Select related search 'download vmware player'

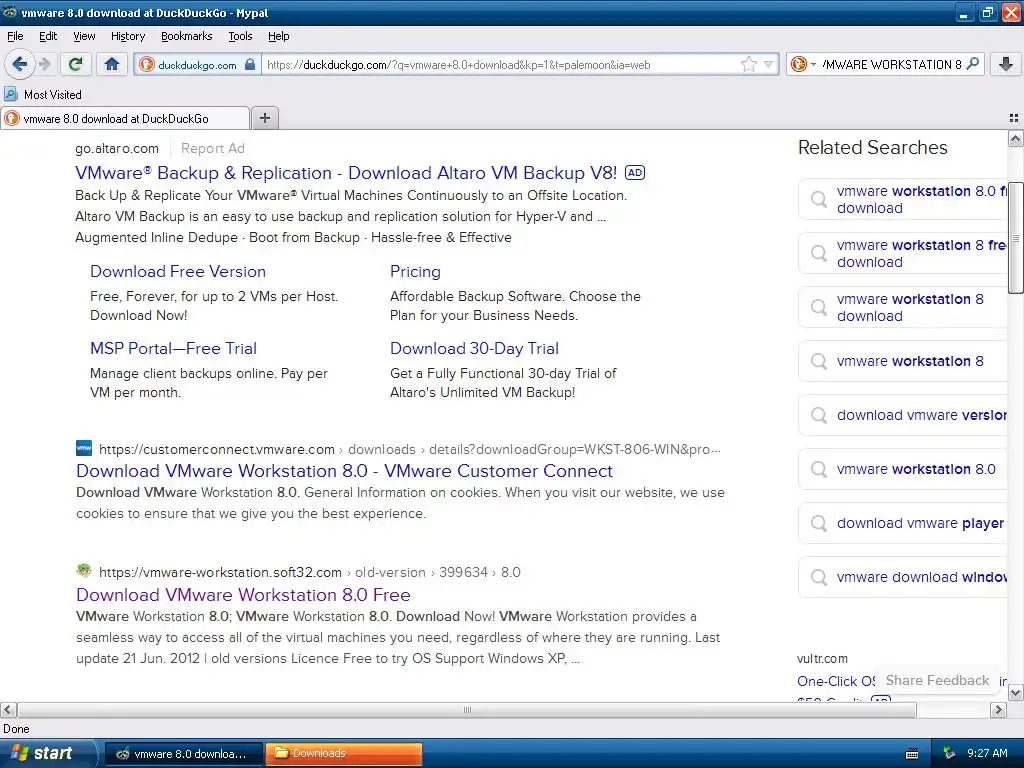click(903, 523)
